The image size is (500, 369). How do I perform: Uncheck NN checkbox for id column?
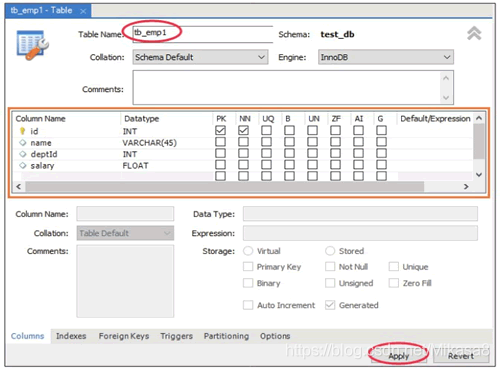pyautogui.click(x=243, y=130)
